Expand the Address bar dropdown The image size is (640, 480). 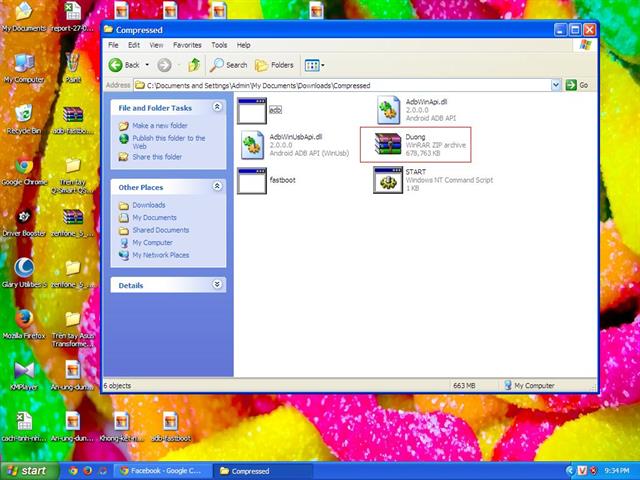click(x=556, y=85)
